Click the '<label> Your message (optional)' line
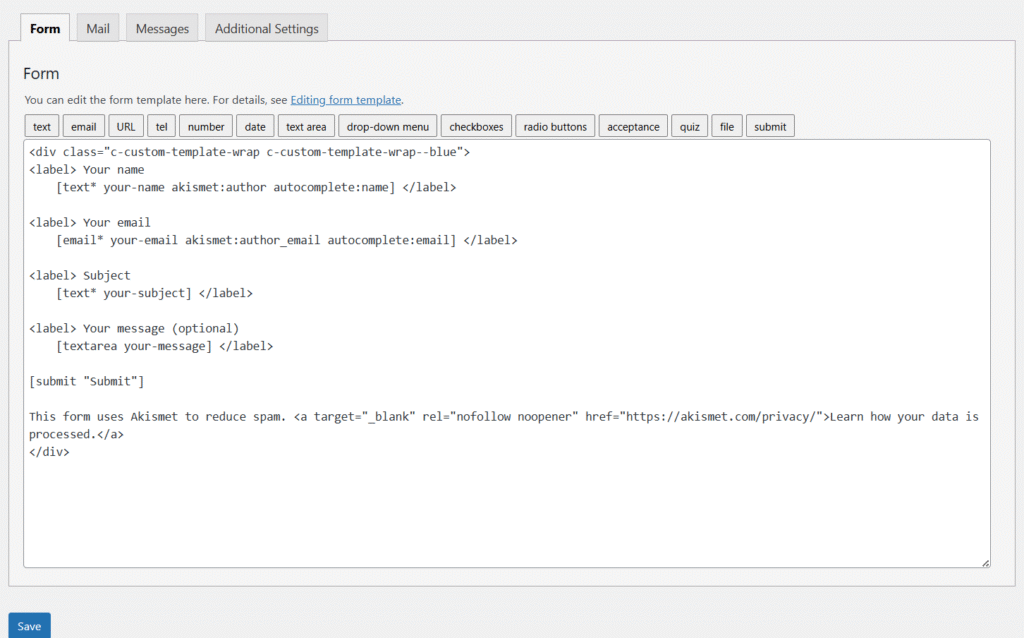Viewport: 1024px width, 638px height. 134,328
